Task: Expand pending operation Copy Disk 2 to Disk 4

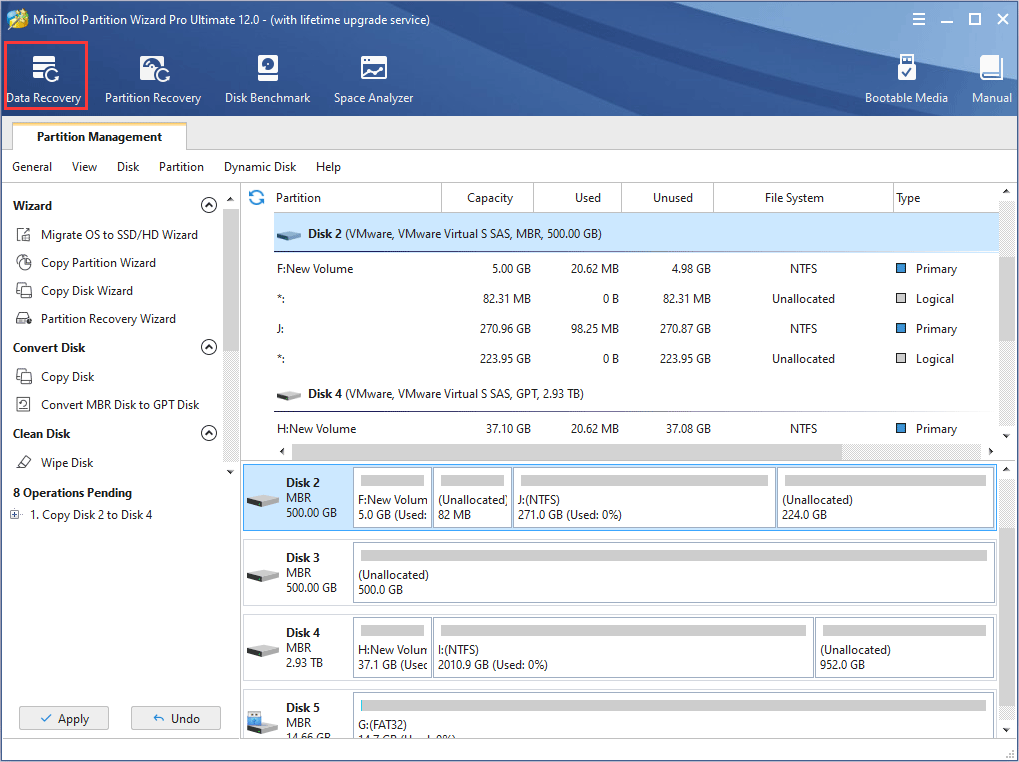Action: click(15, 515)
